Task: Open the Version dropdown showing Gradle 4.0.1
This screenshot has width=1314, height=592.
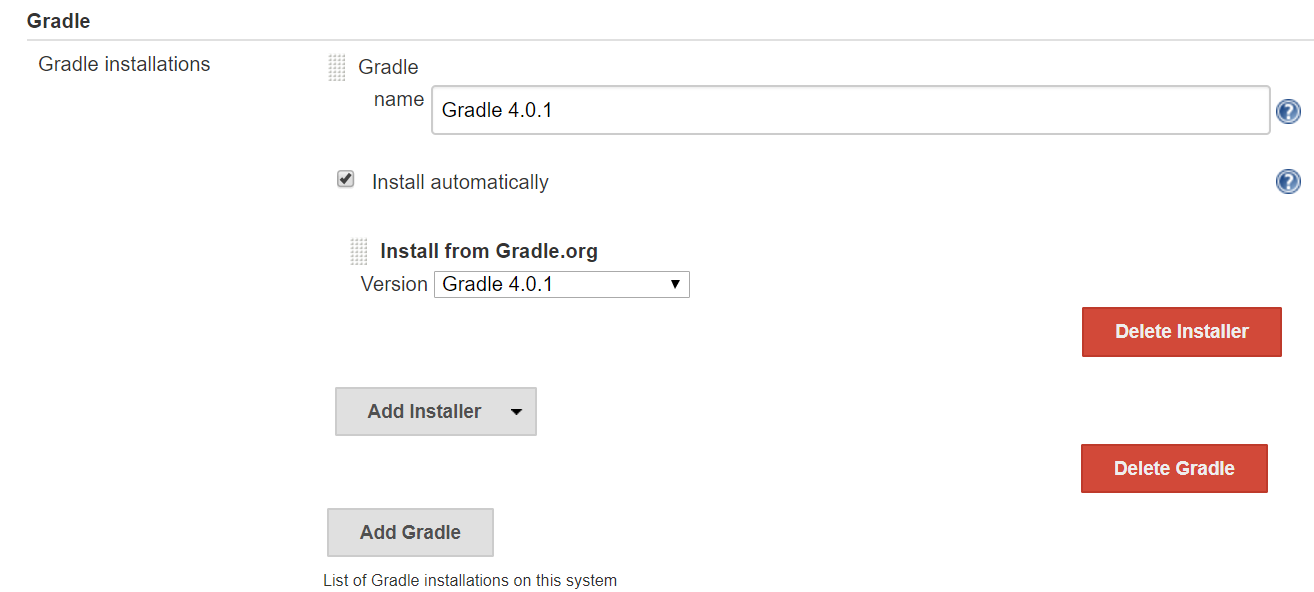Action: tap(561, 284)
